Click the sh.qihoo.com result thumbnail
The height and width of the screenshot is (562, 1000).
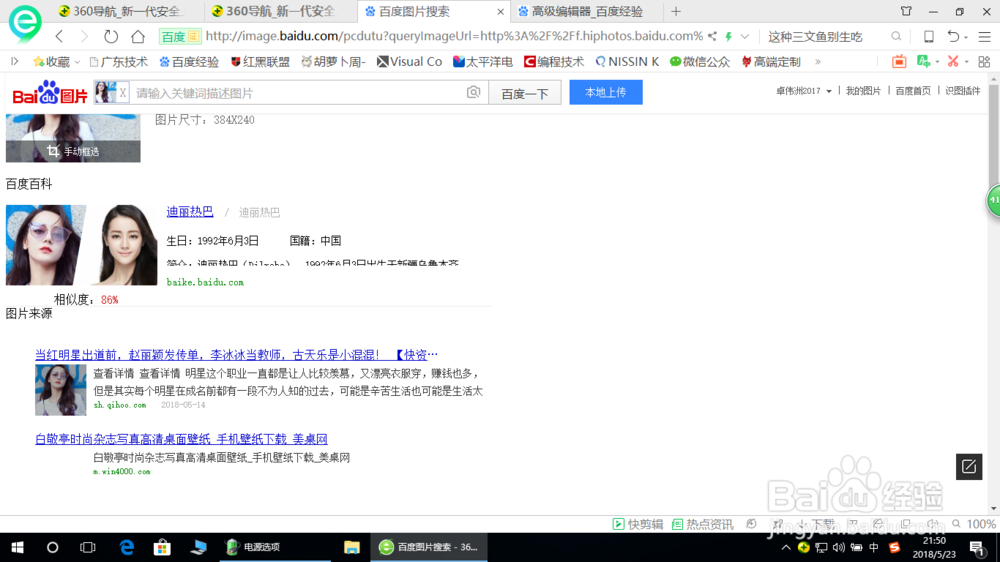[x=61, y=390]
